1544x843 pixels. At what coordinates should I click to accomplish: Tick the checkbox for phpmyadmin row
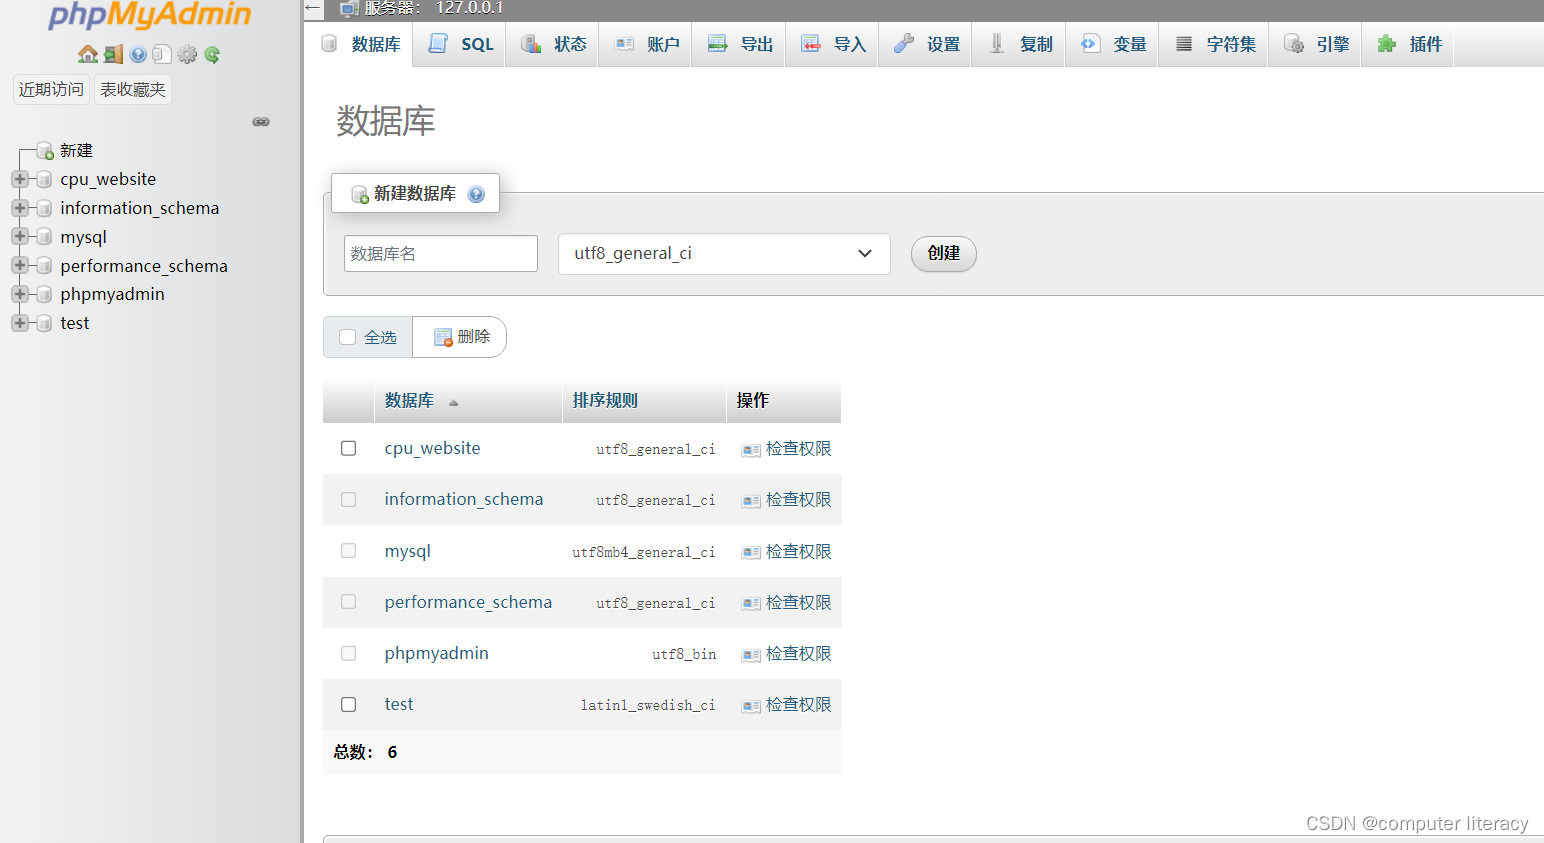(348, 653)
